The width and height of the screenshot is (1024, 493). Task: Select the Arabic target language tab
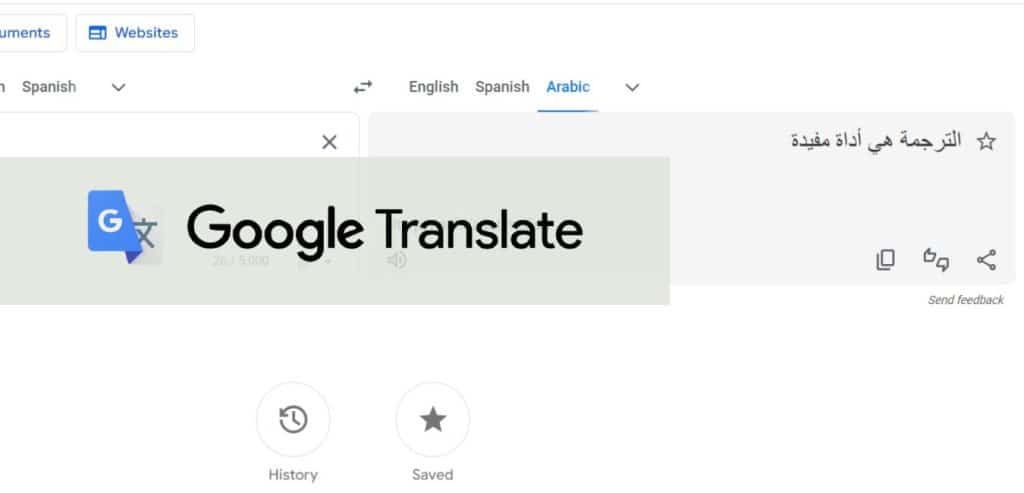pos(568,87)
